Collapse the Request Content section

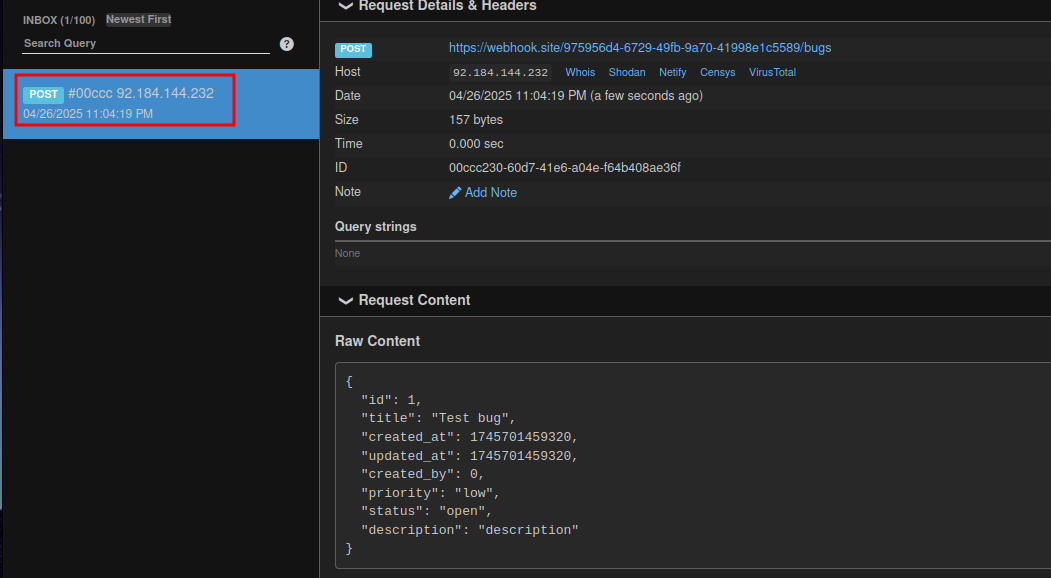[345, 300]
